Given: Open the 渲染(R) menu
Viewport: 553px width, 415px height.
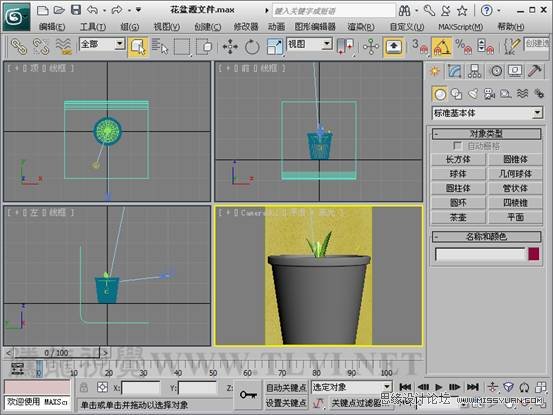Looking at the screenshot, I should pyautogui.click(x=361, y=27).
